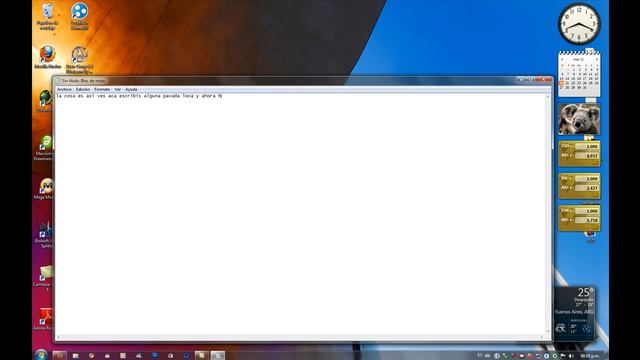Click the 4,032 value field in currency gadget
Viewport: 640px width, 360px height.
[587, 156]
